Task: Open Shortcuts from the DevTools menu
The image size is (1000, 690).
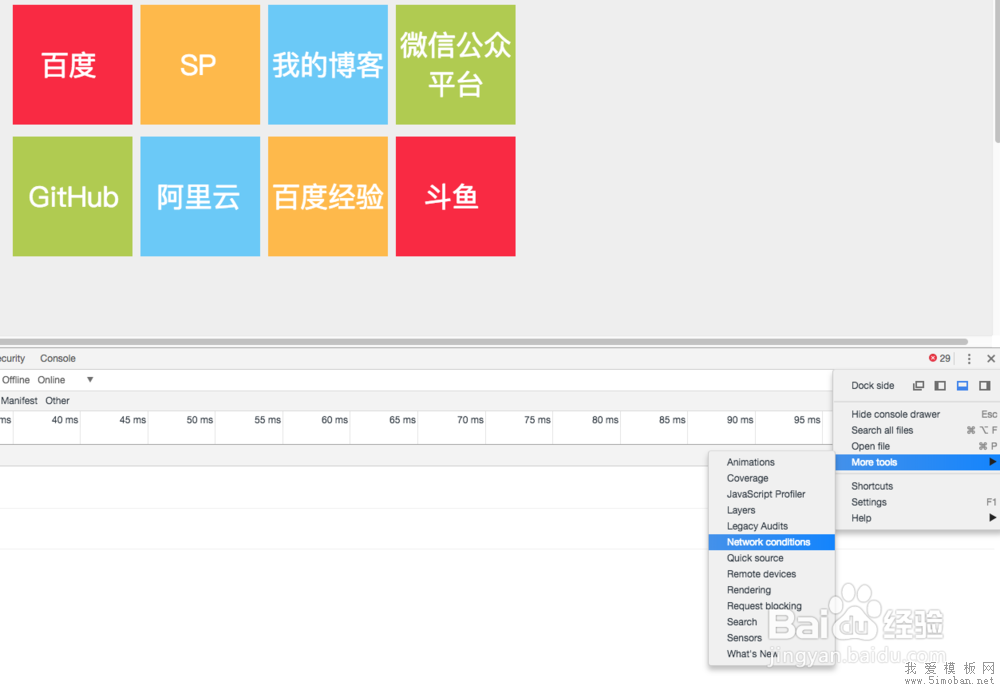Action: coord(918,486)
